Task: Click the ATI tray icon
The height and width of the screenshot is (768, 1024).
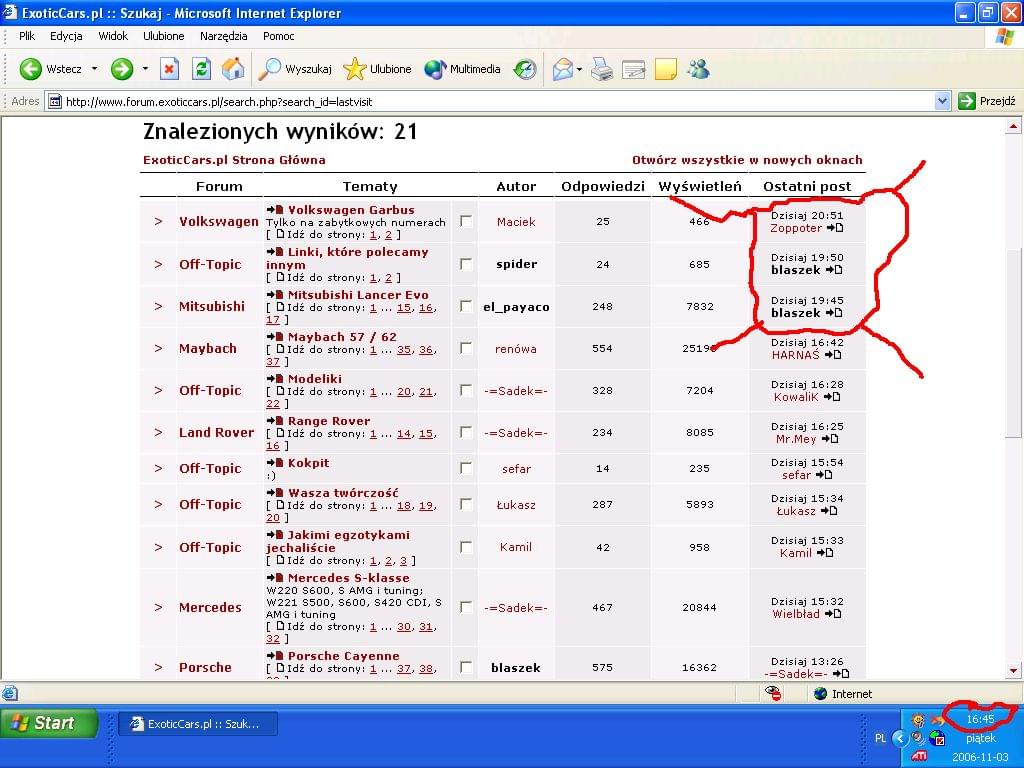Action: click(x=919, y=756)
